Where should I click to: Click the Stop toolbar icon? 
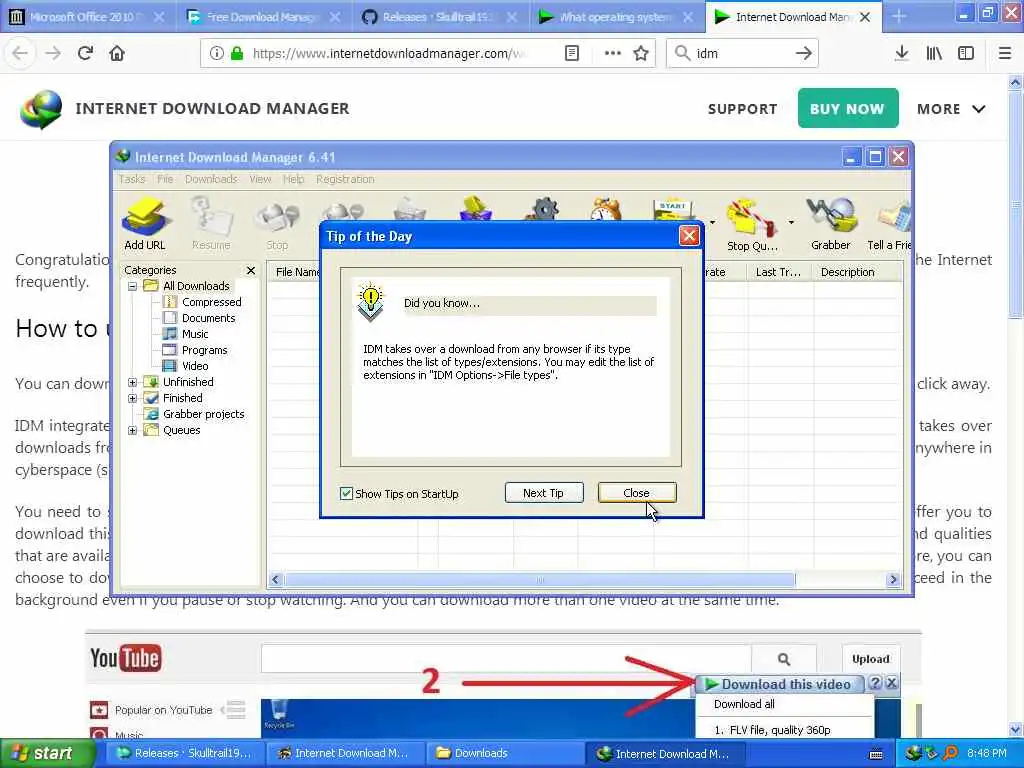tap(277, 223)
